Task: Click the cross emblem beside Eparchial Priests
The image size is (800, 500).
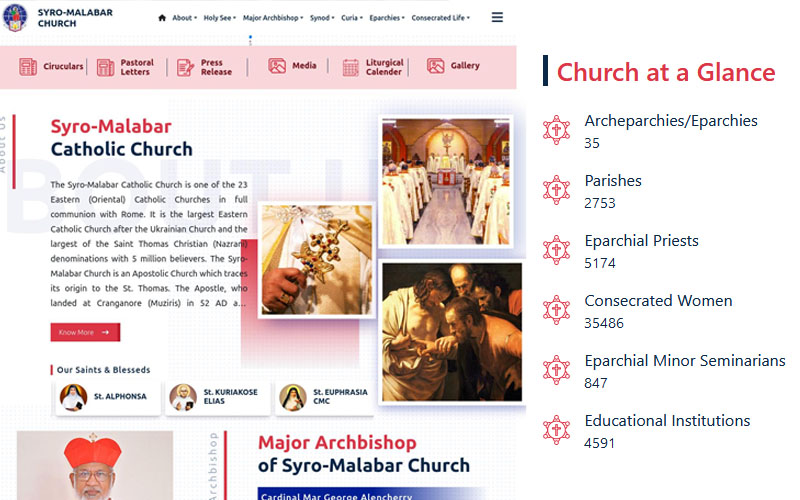Action: pyautogui.click(x=556, y=250)
